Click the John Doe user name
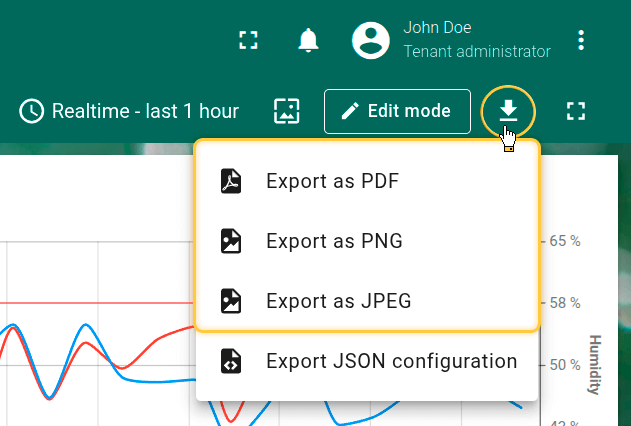Screen dimensions: 631x426 (437, 28)
